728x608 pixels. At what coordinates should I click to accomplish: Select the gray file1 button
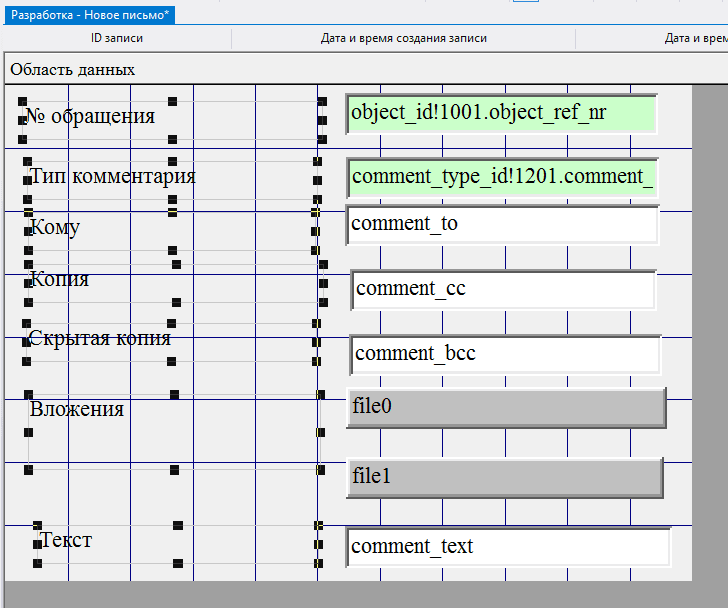tap(504, 477)
